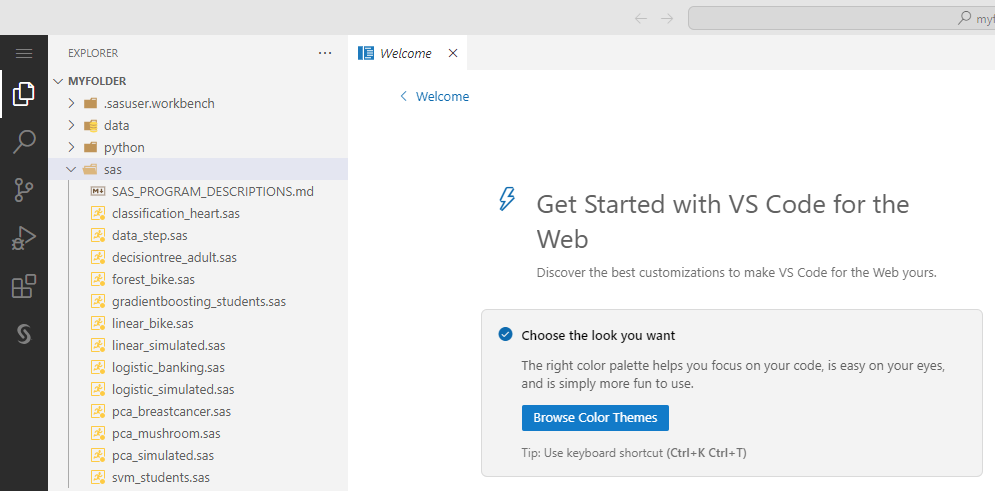Toggle the 'Choose the look you want' checkmark
This screenshot has width=995, height=491.
tap(505, 335)
